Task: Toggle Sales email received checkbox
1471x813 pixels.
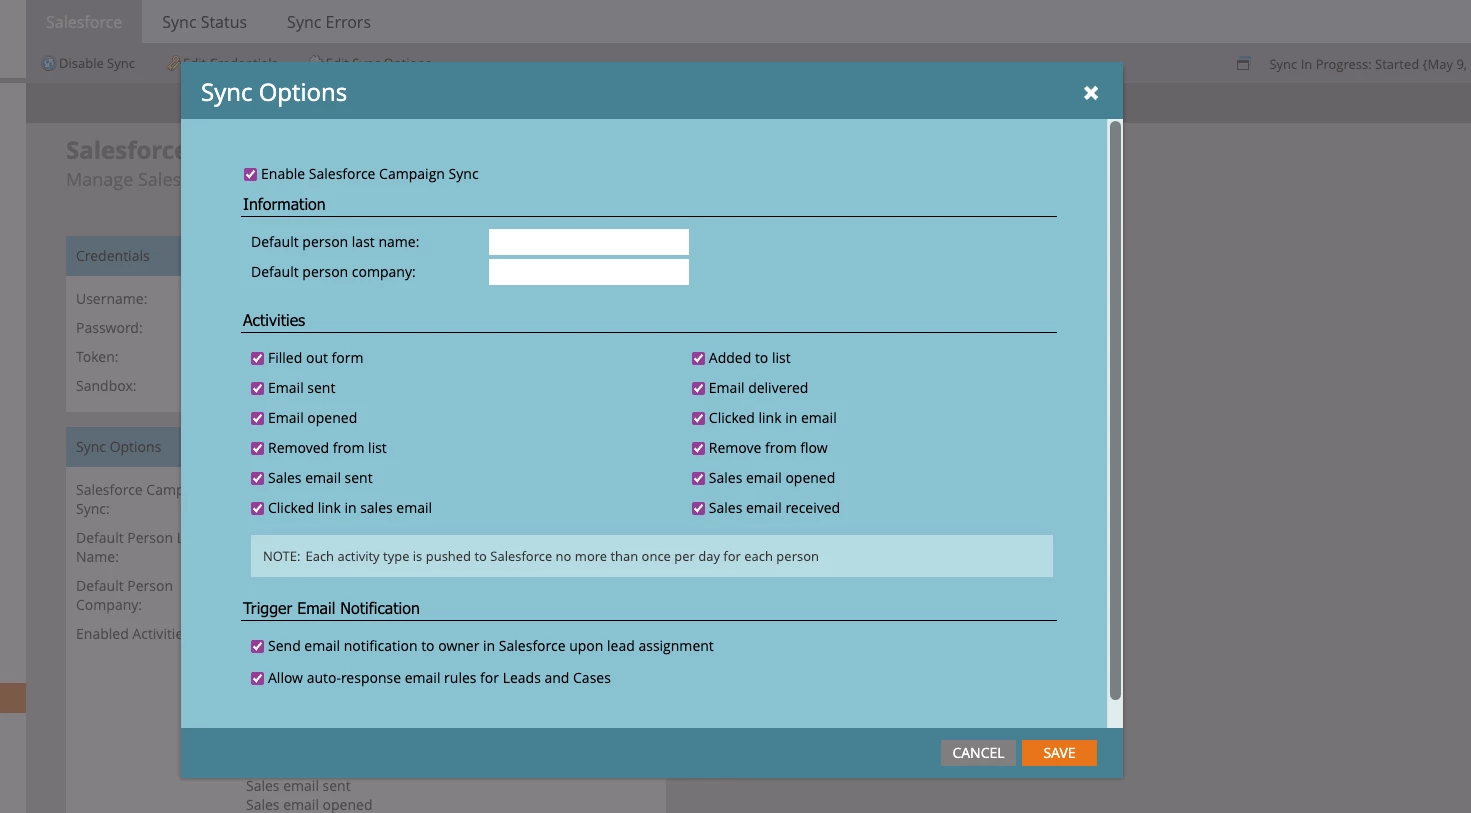Action: [x=698, y=508]
